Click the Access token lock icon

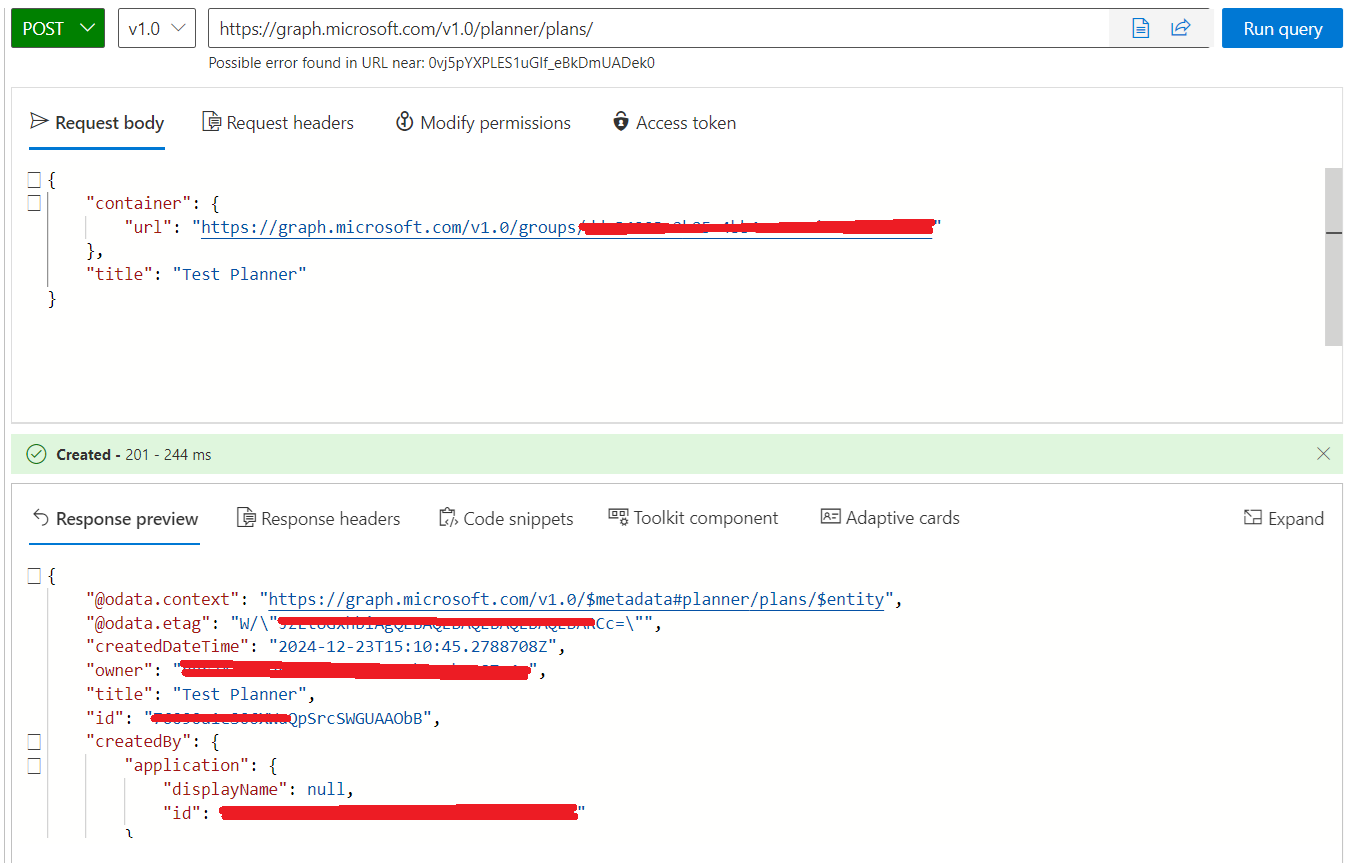pos(621,121)
